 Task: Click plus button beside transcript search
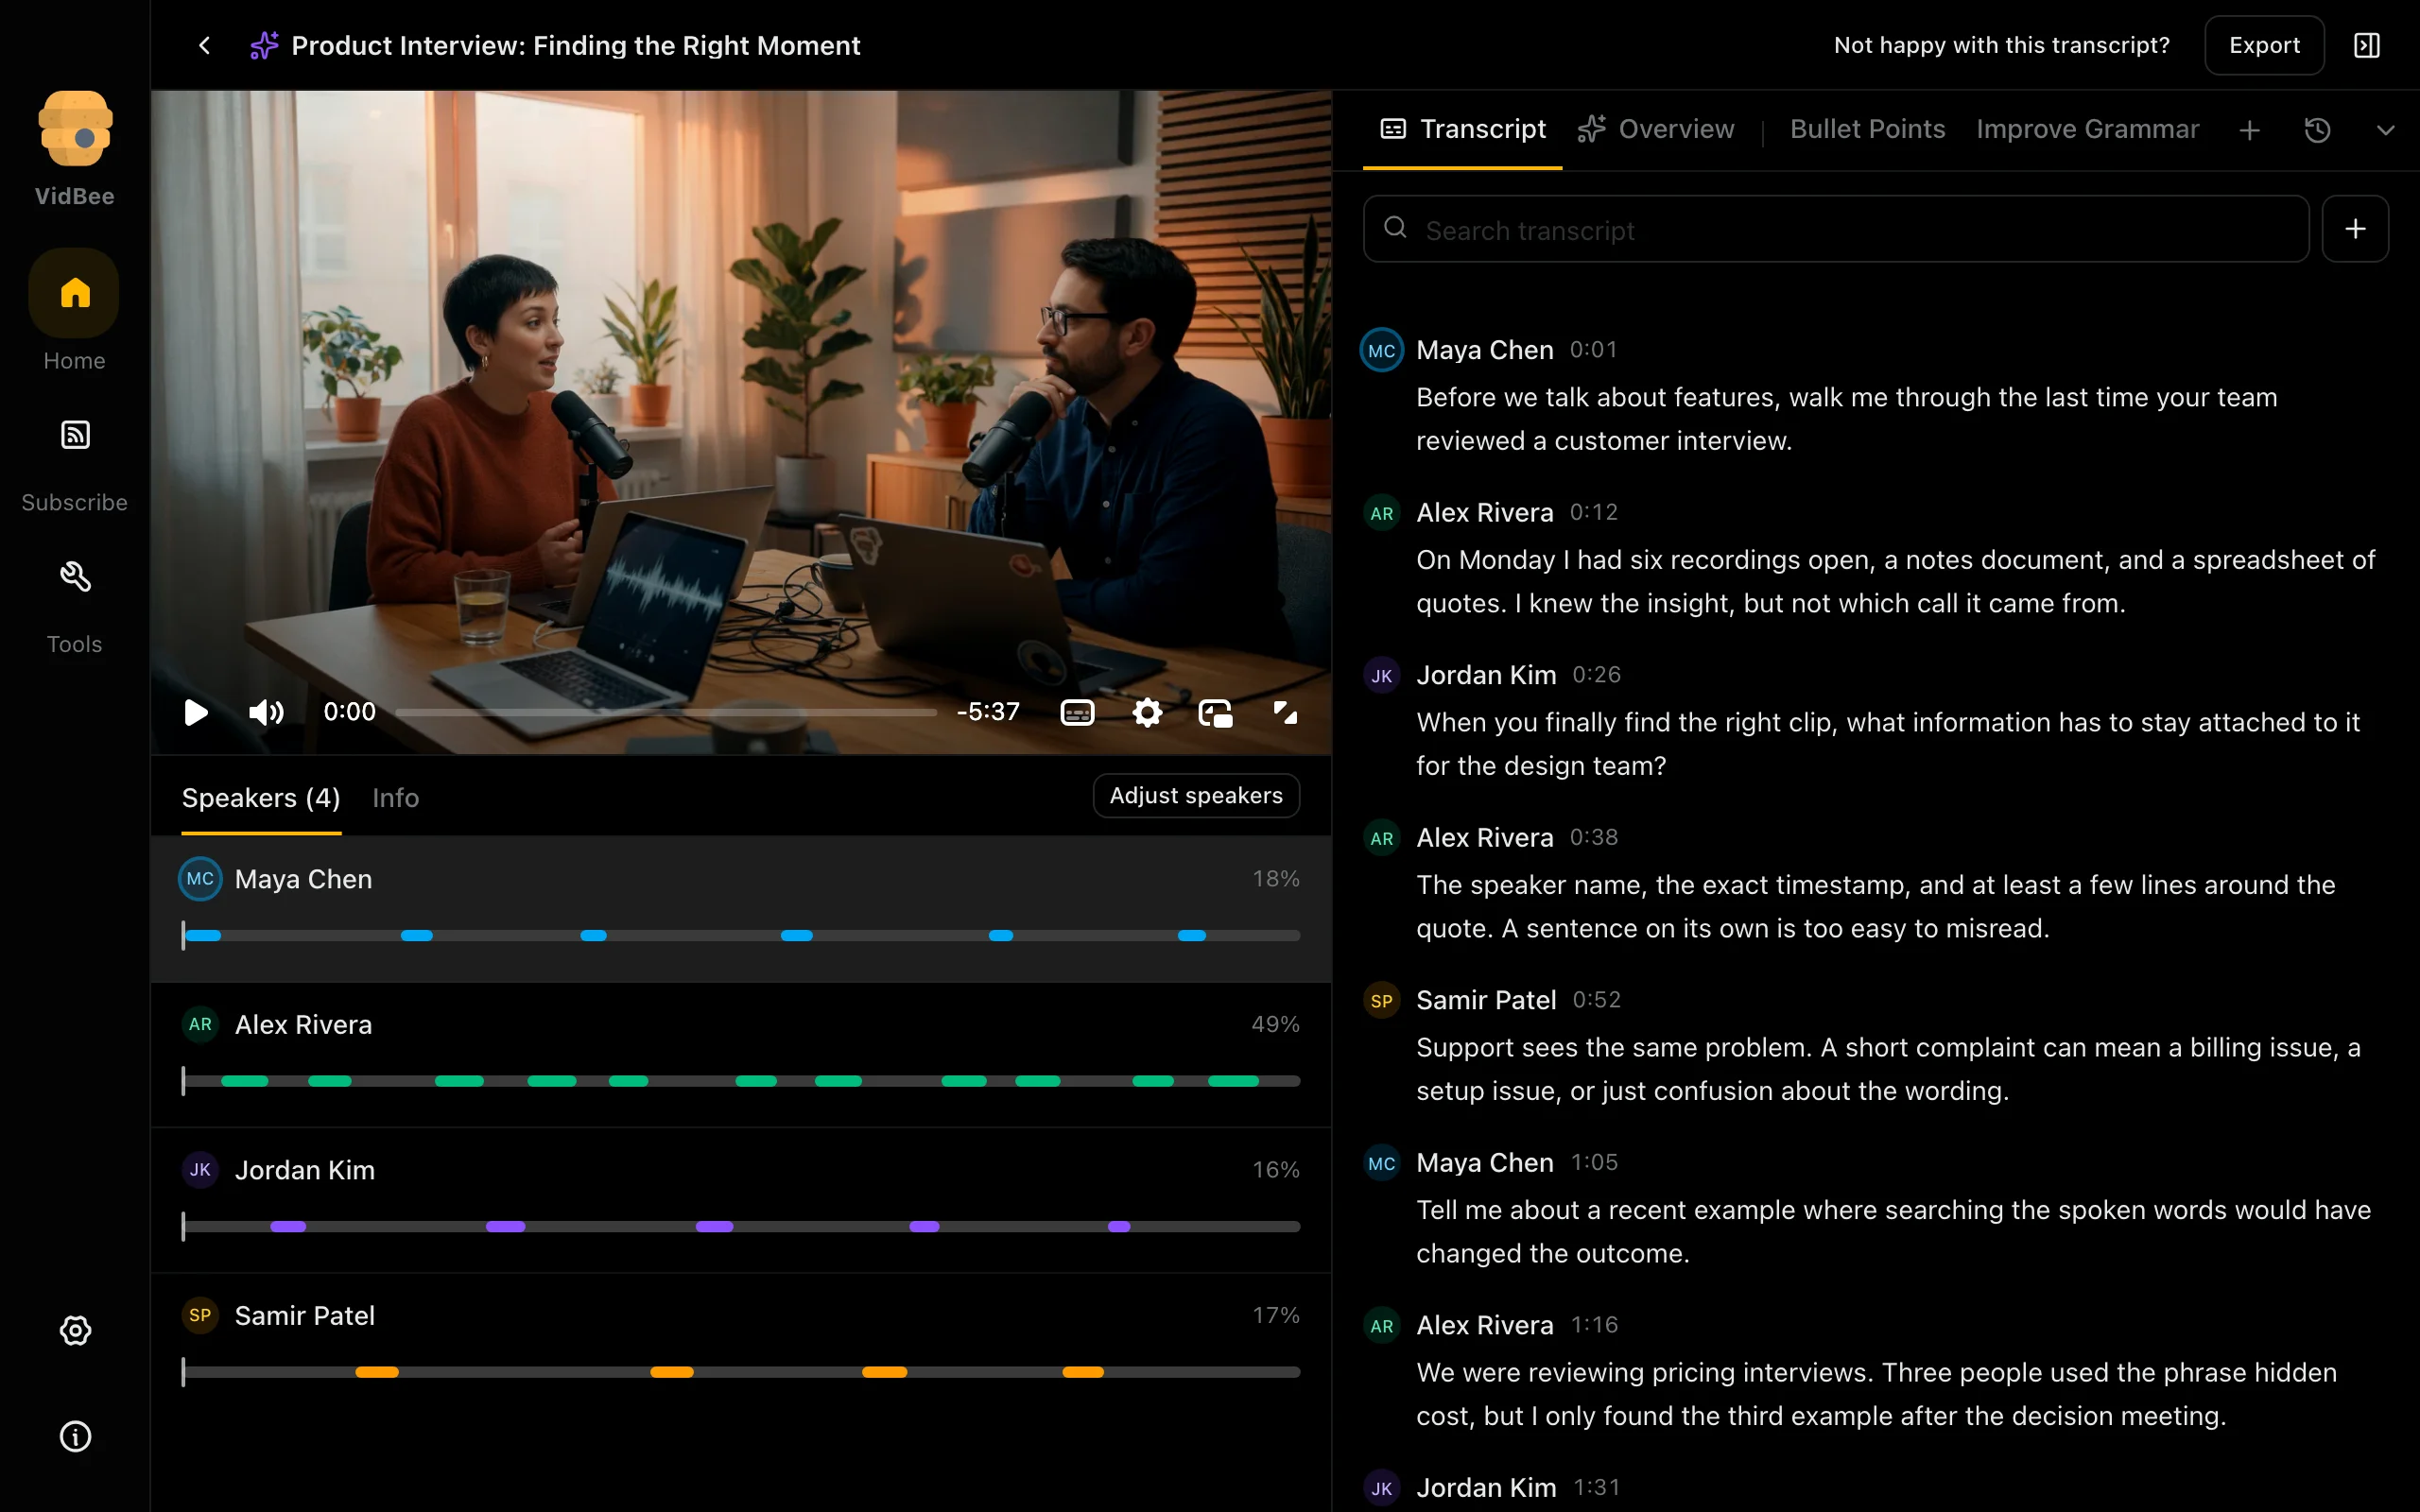pyautogui.click(x=2355, y=229)
